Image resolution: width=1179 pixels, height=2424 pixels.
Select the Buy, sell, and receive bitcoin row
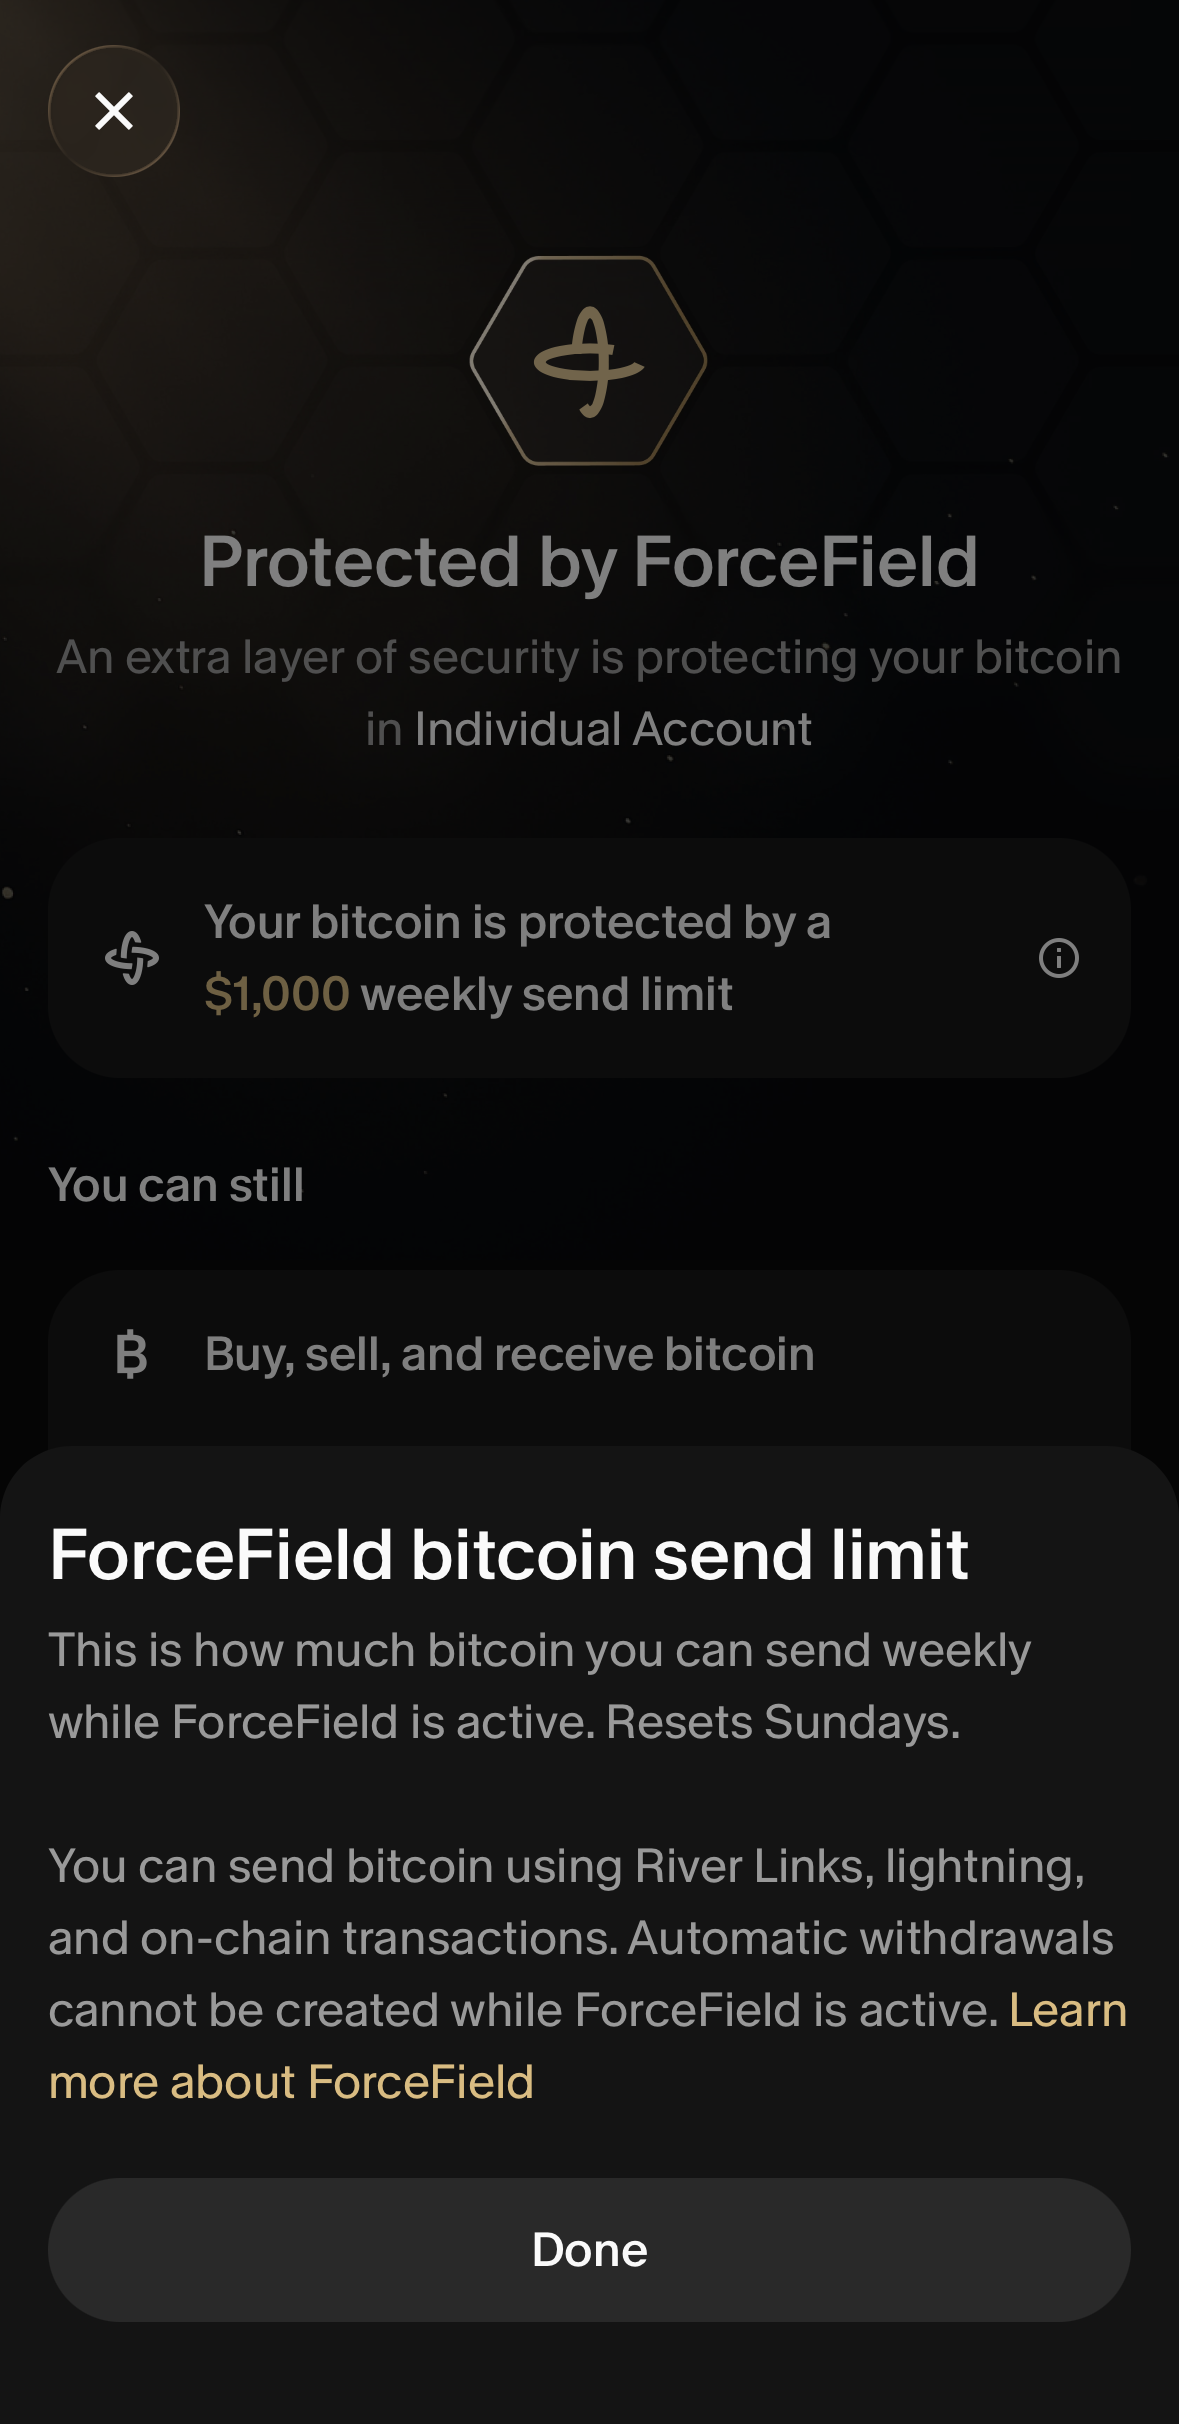point(590,1355)
